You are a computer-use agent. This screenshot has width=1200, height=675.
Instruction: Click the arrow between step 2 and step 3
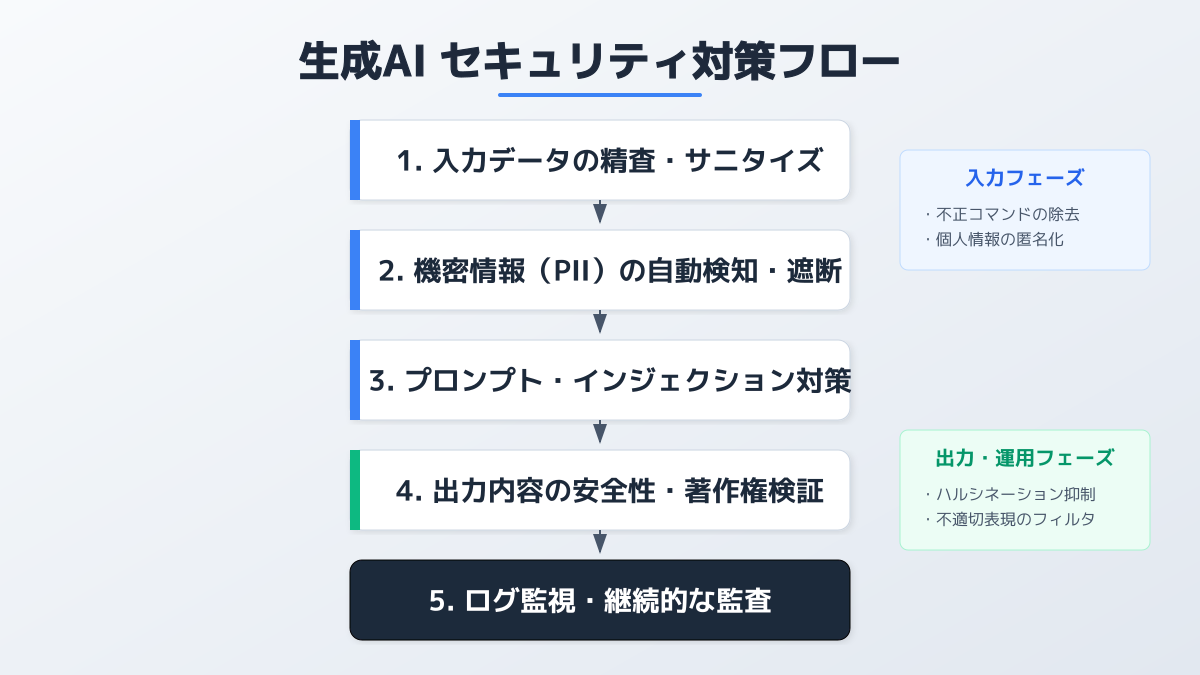(x=600, y=322)
